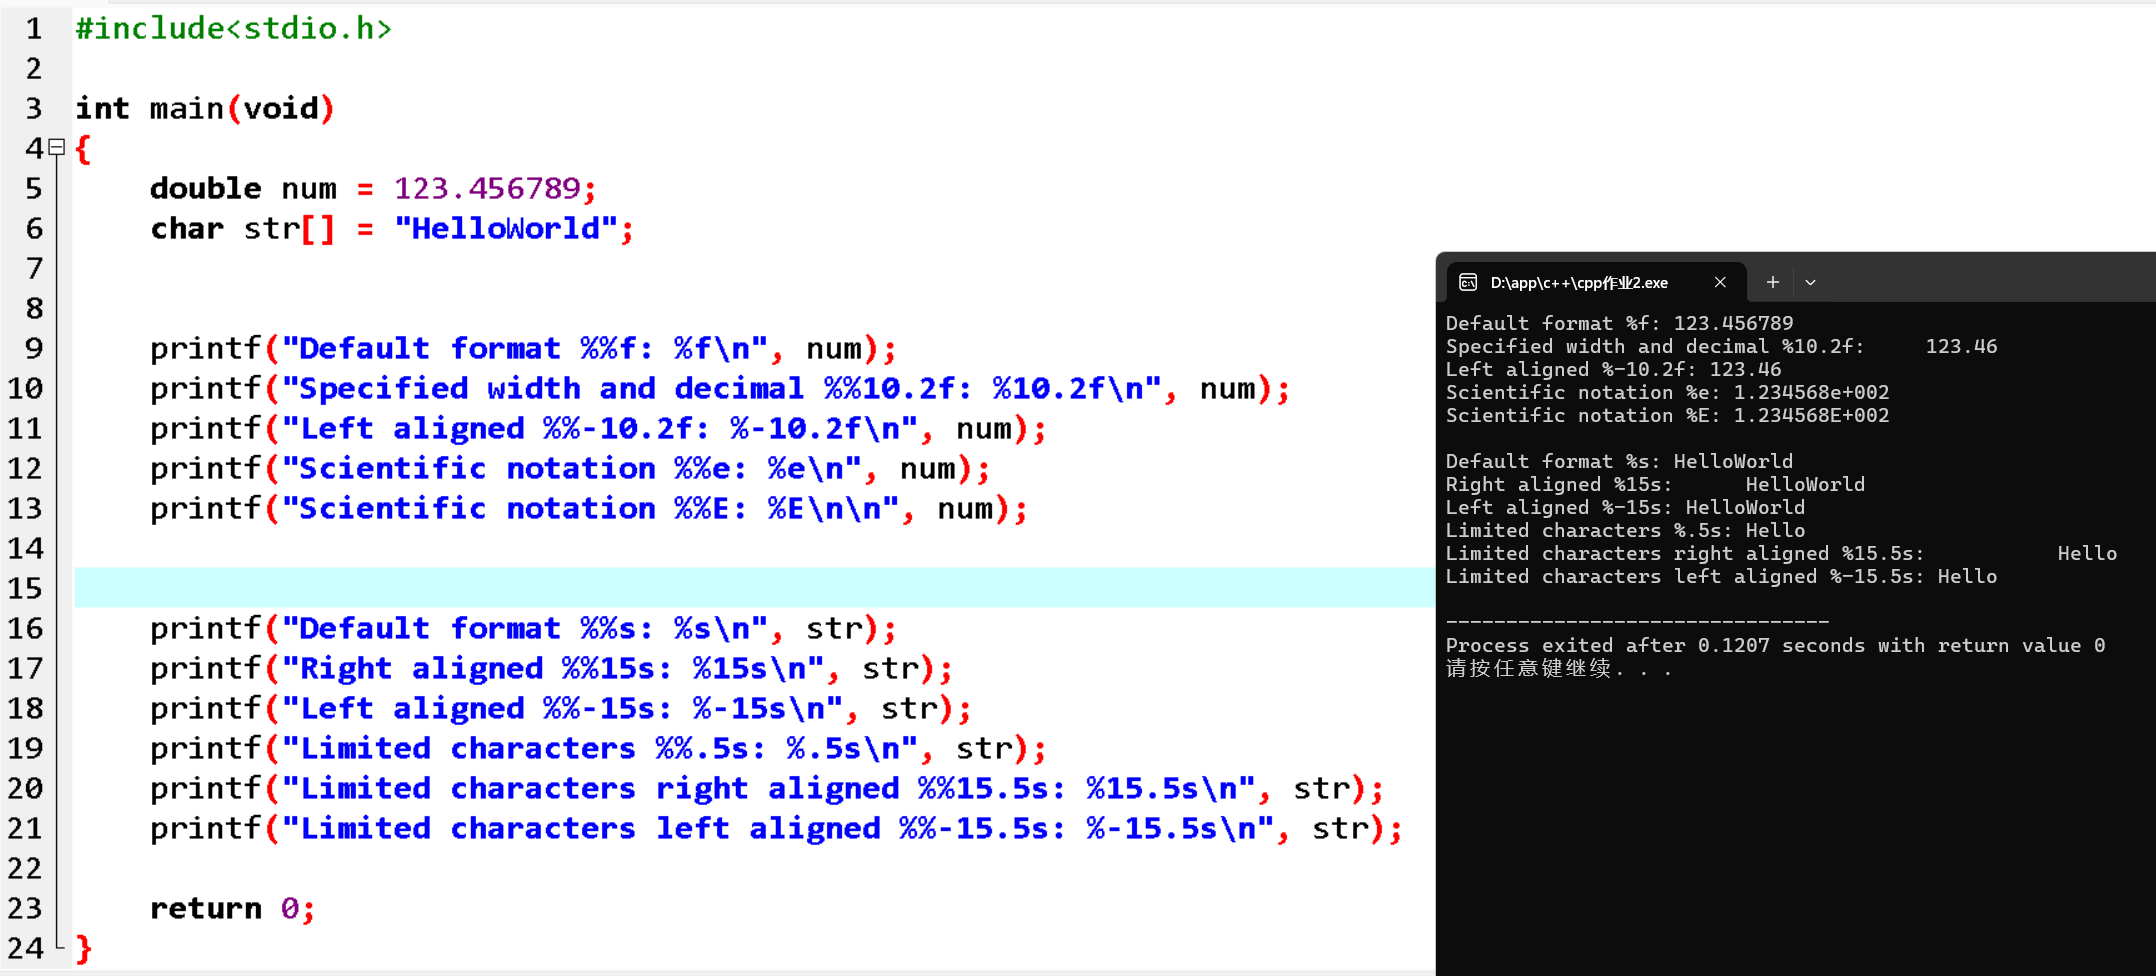Click line number 5 in the editor gutter
The width and height of the screenshot is (2156, 976).
click(x=33, y=188)
